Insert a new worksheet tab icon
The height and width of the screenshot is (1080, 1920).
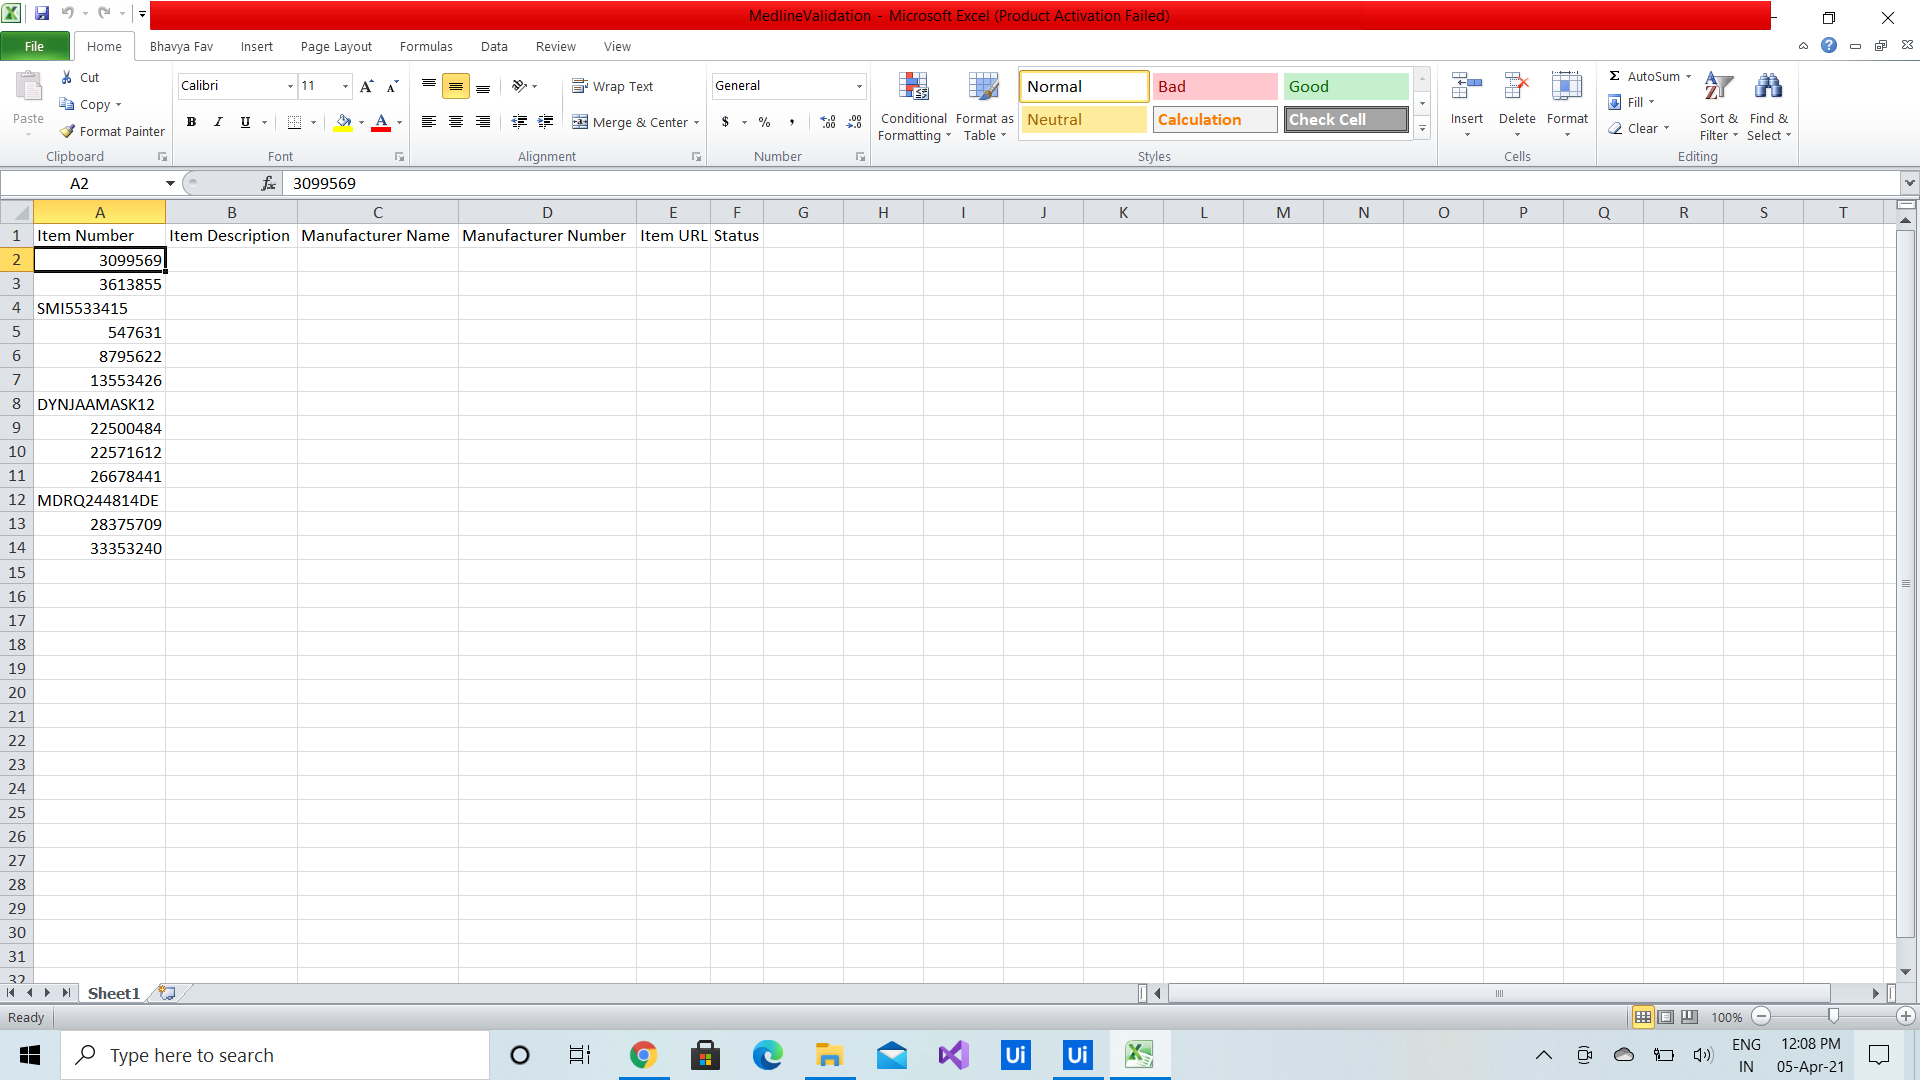[x=167, y=993]
